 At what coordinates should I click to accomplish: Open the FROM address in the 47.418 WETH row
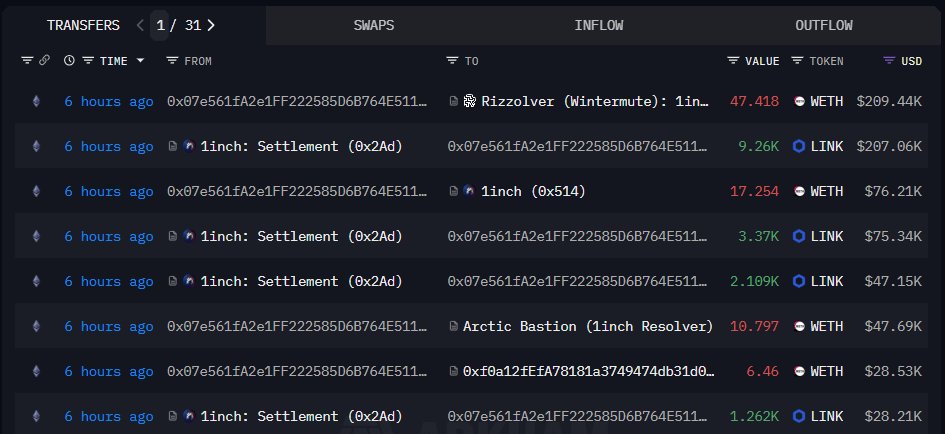coord(297,101)
